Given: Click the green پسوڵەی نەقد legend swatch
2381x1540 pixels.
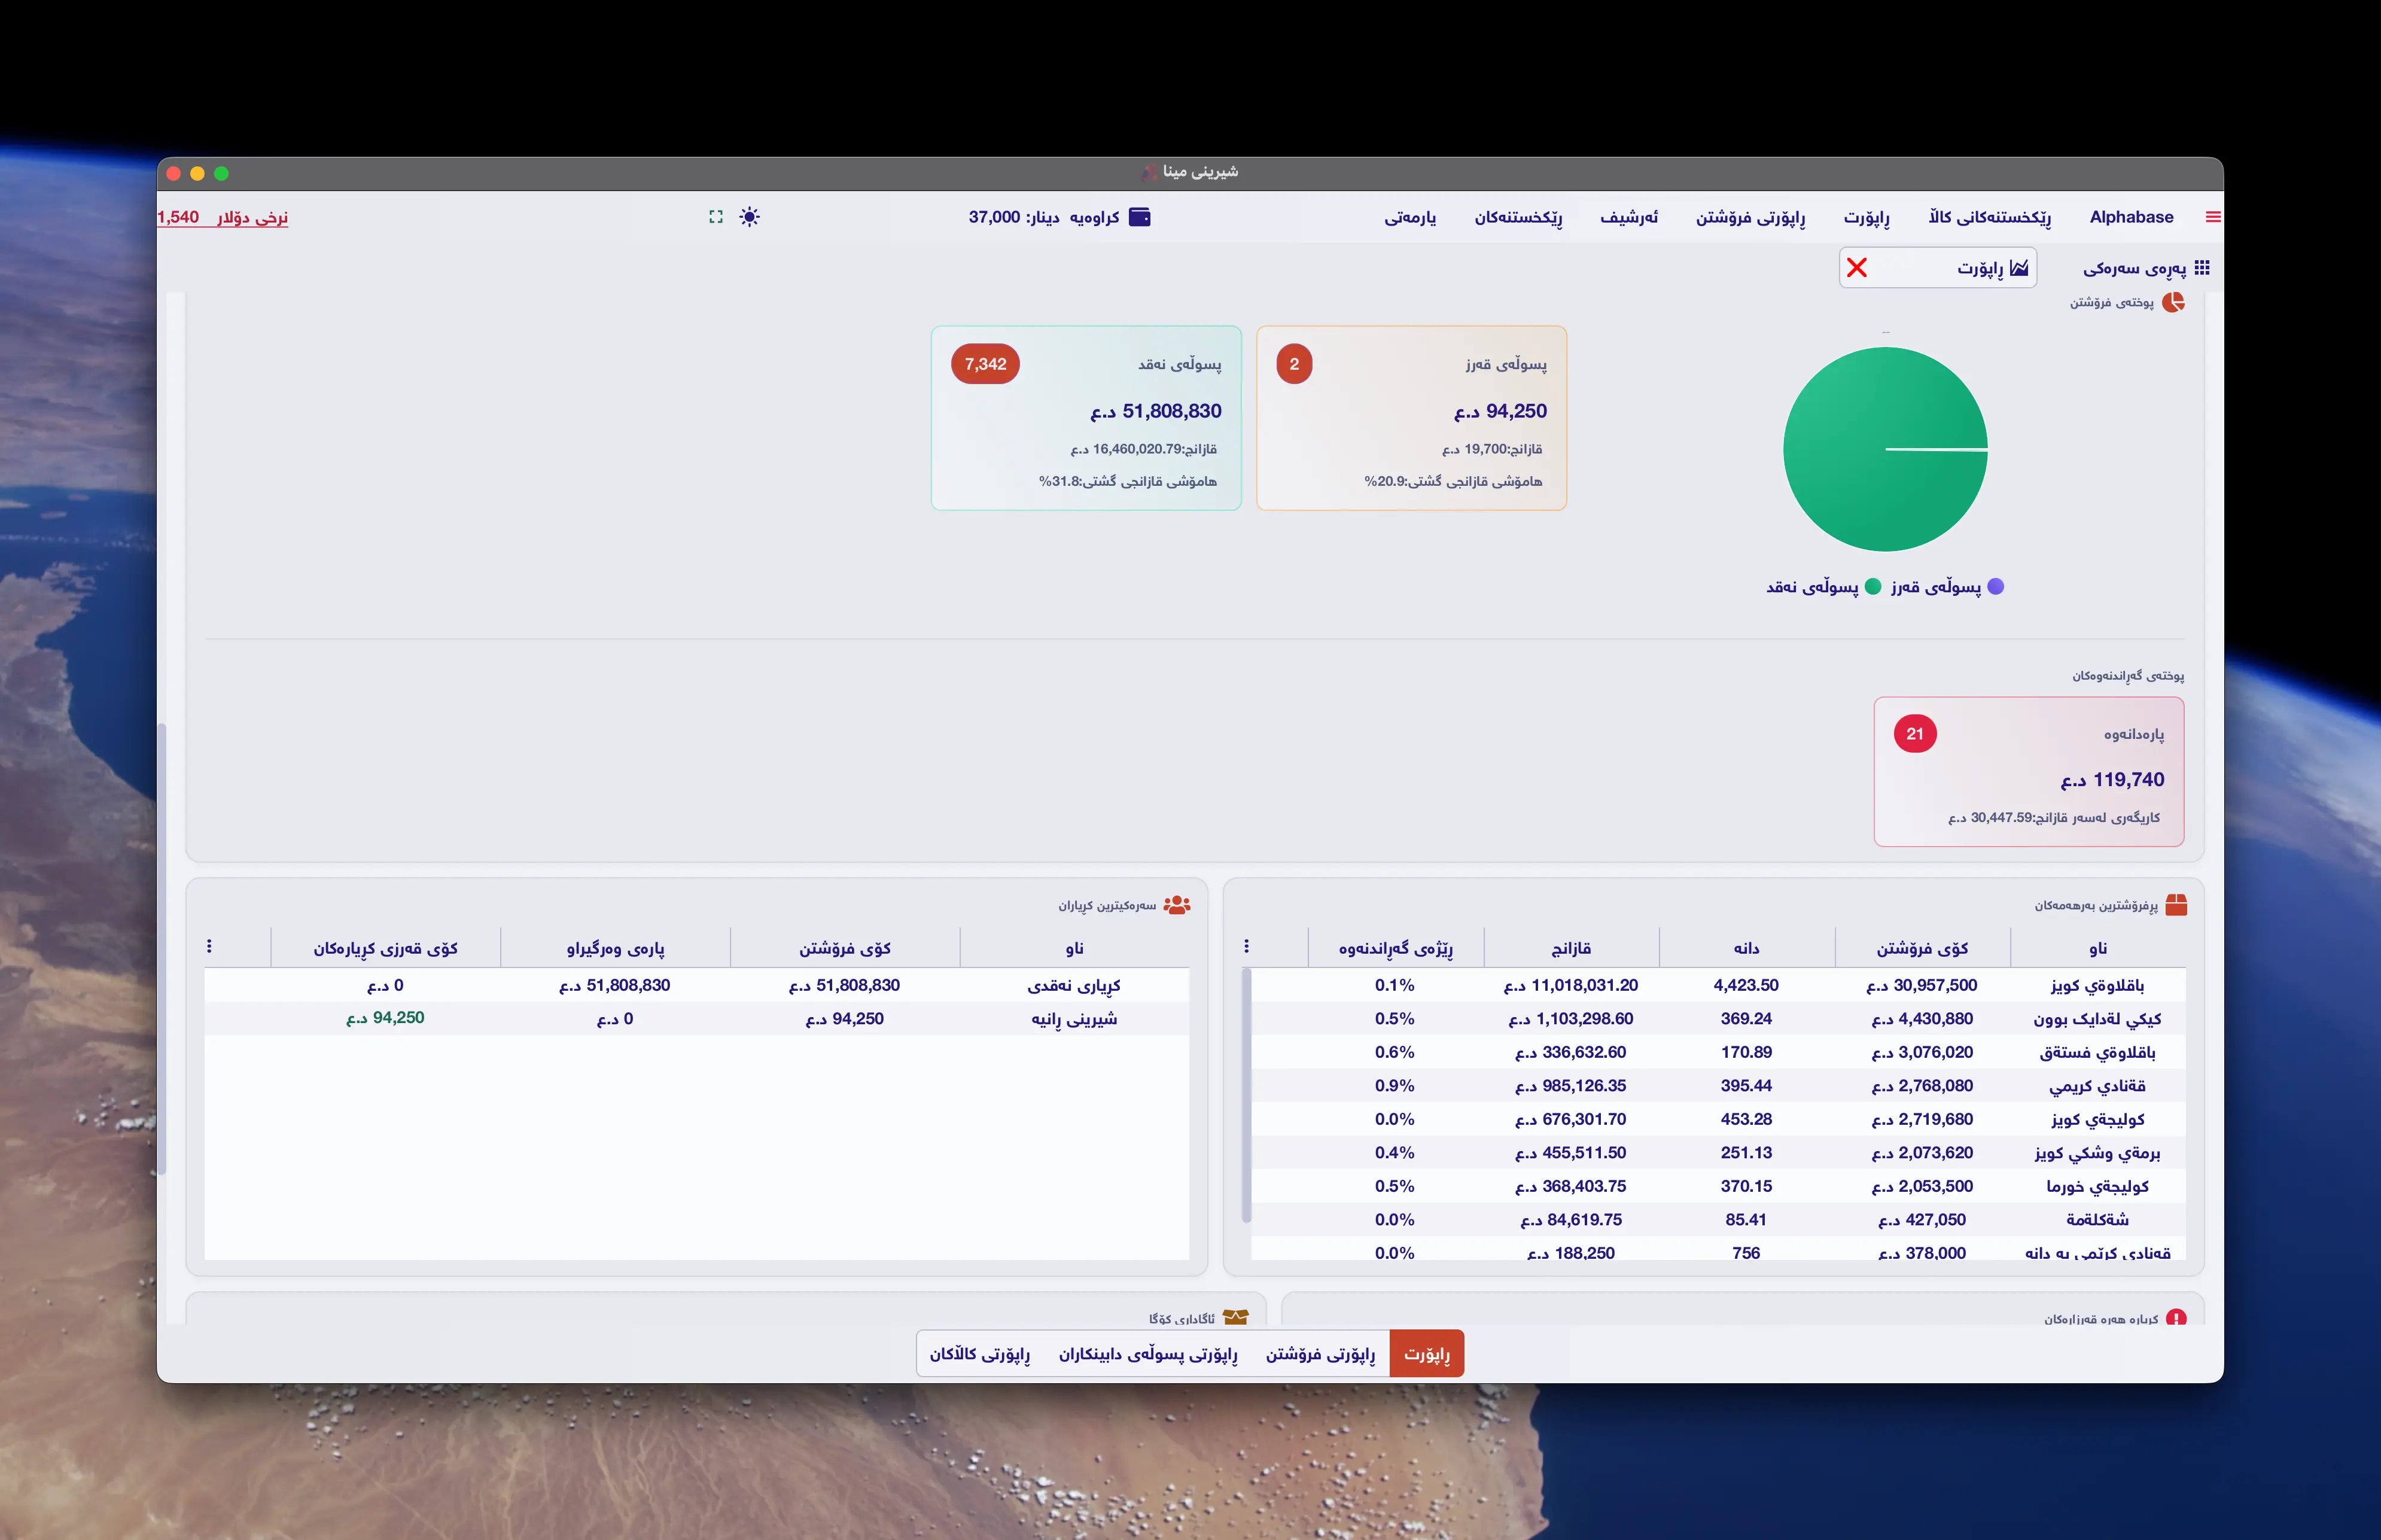Looking at the screenshot, I should (1873, 587).
